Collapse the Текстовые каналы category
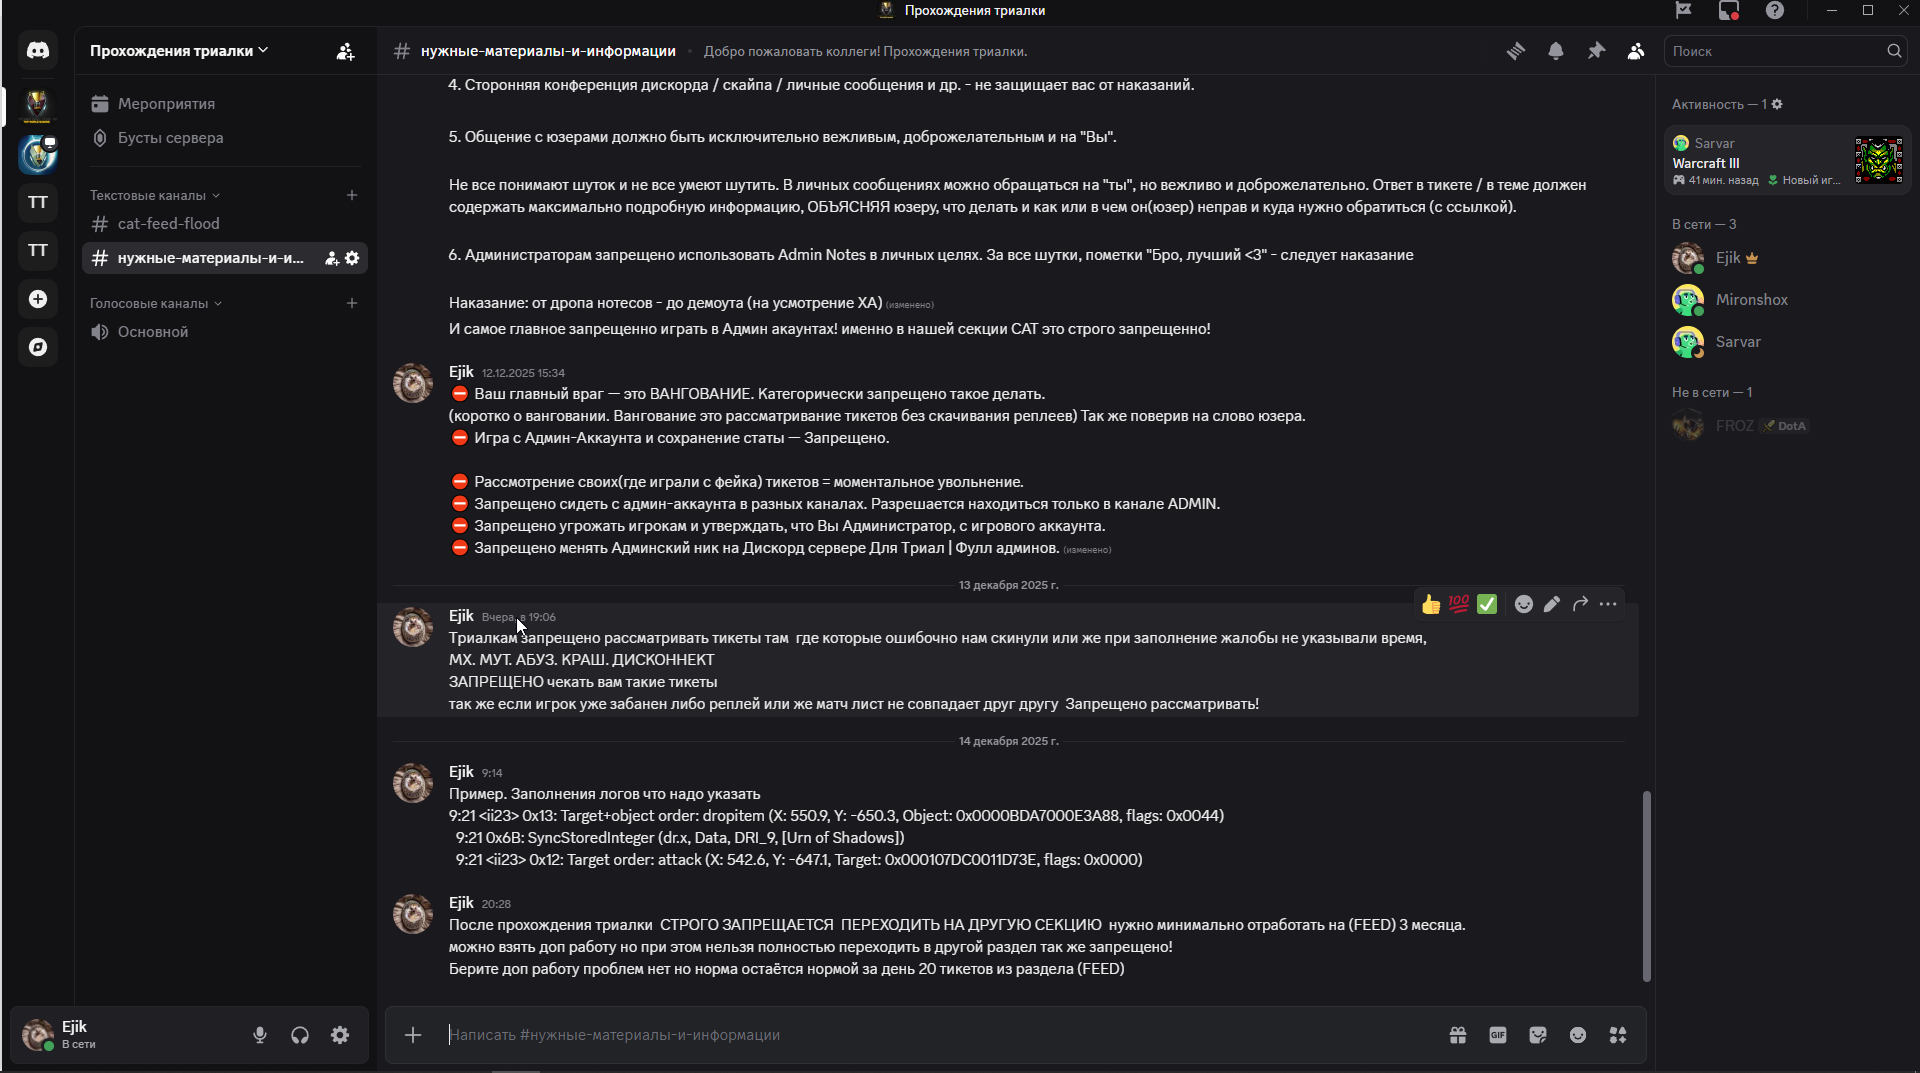Image resolution: width=1920 pixels, height=1073 pixels. click(x=155, y=195)
